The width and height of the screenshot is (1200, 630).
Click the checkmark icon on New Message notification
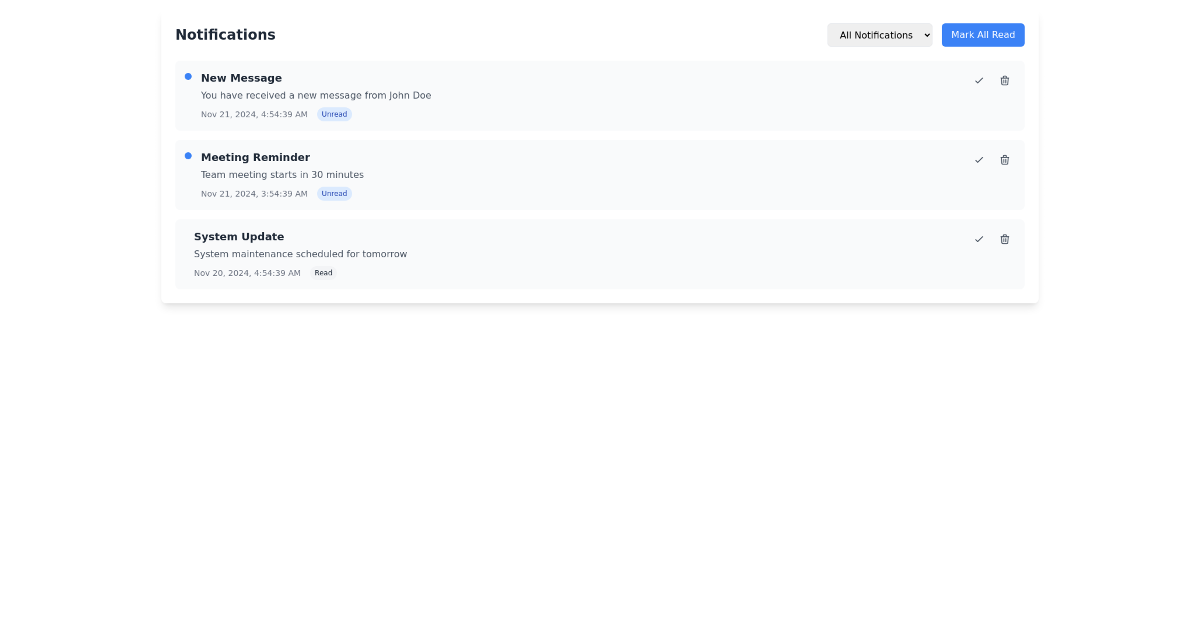tap(979, 80)
